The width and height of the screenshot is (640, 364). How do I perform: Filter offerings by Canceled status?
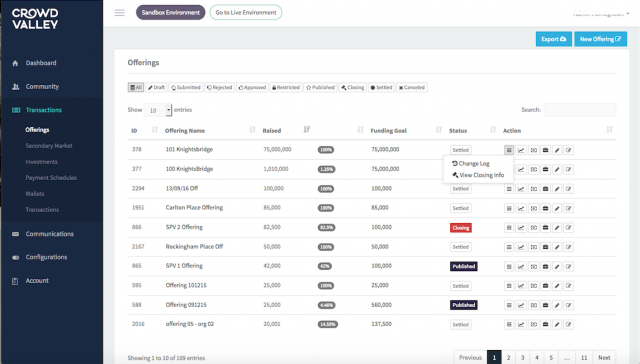point(412,87)
